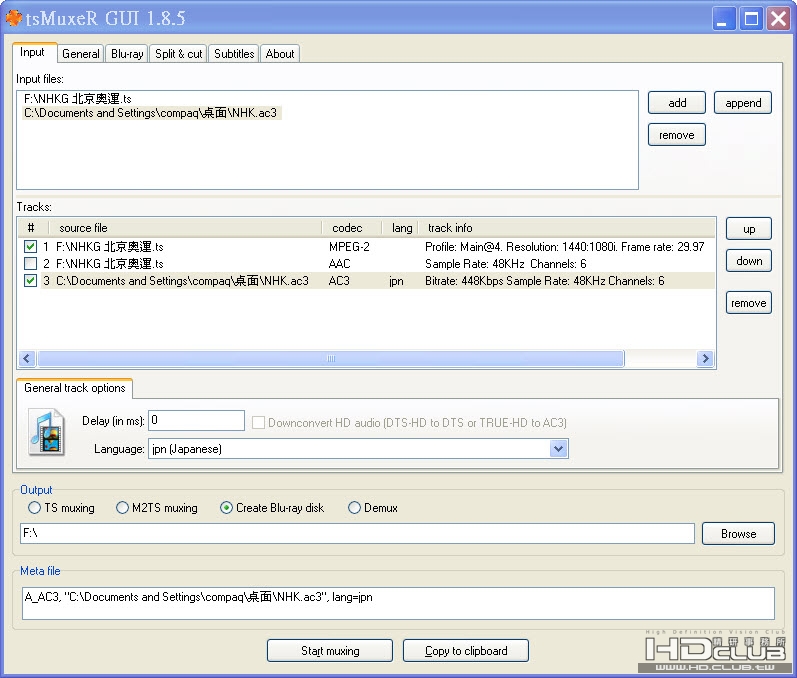797x678 pixels.
Task: Click the lang column header
Action: [400, 228]
